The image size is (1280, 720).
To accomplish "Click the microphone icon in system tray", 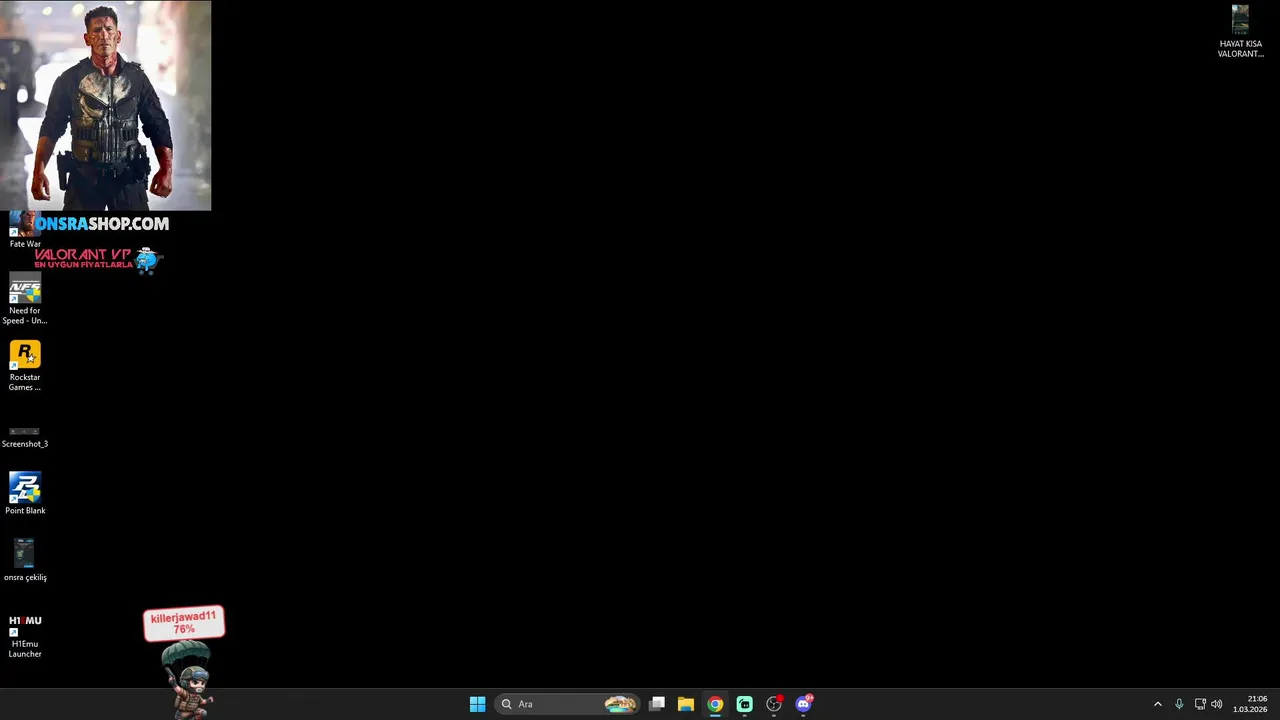I will [1179, 704].
